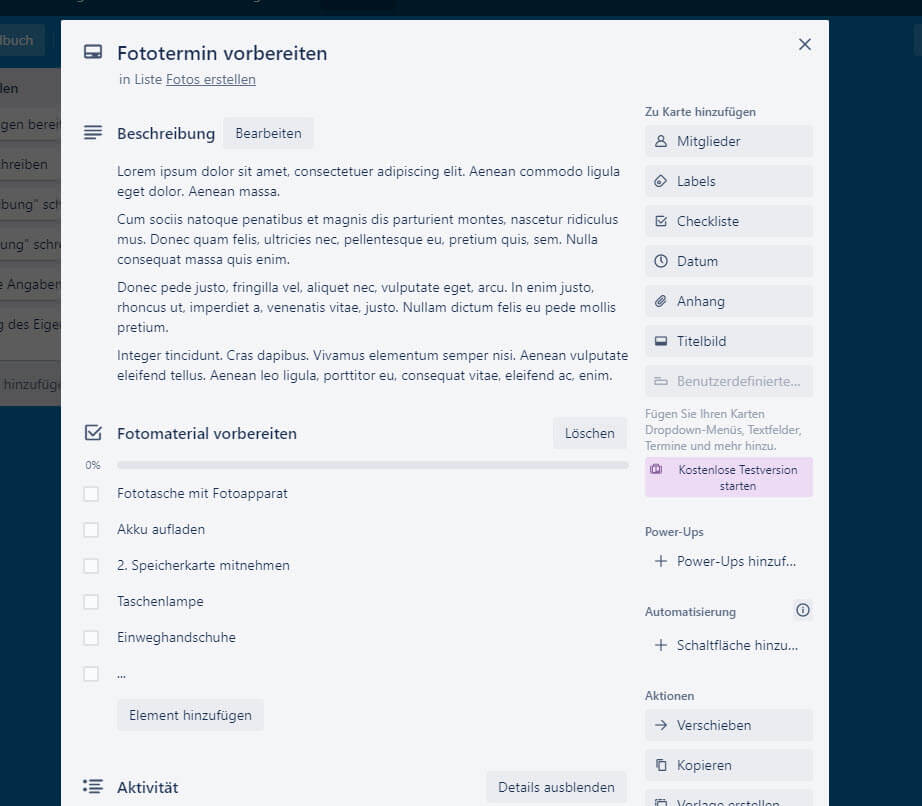The width and height of the screenshot is (922, 806).
Task: Tick the 'Akku aufladen' checkbox
Action: click(91, 530)
